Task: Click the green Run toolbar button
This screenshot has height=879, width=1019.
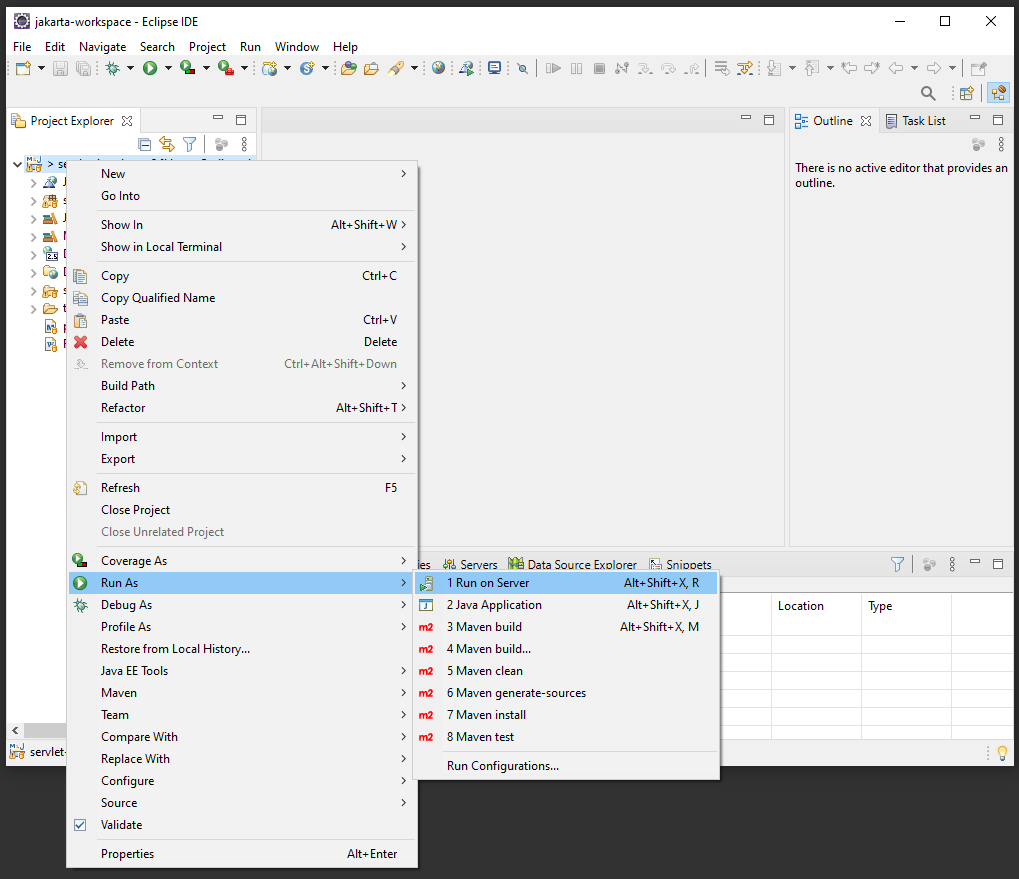Action: pos(150,68)
